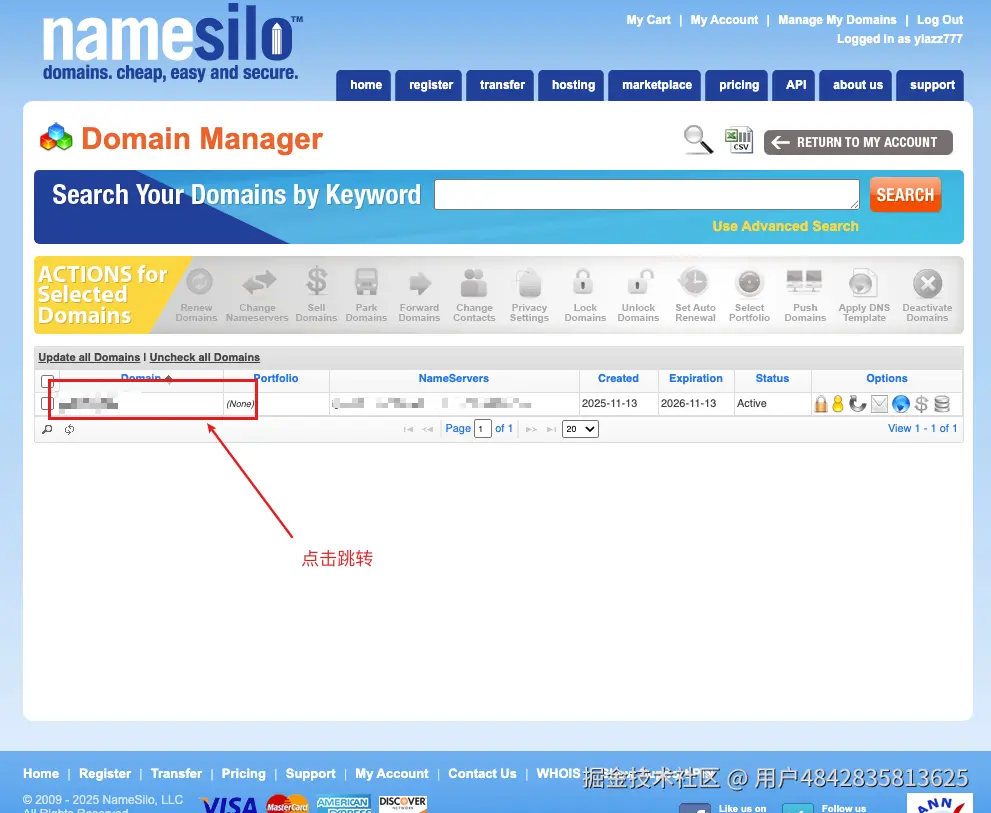Screen dimensions: 991x813
Task: Click in the domain keyword search field
Action: [x=647, y=195]
